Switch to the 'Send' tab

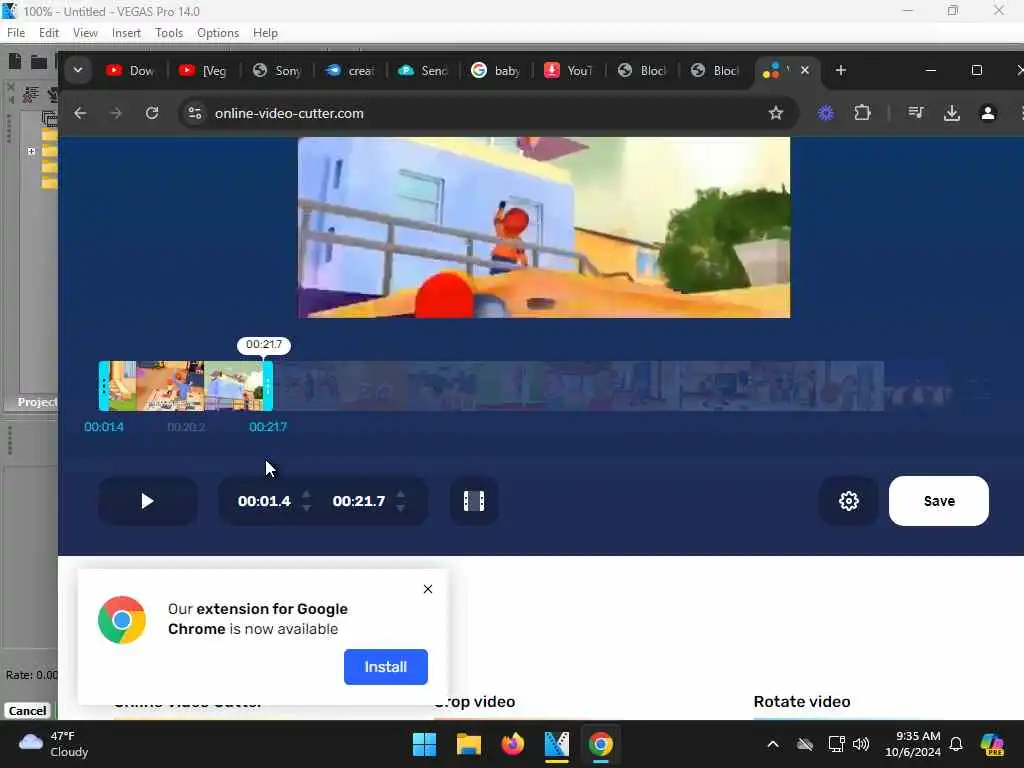423,71
